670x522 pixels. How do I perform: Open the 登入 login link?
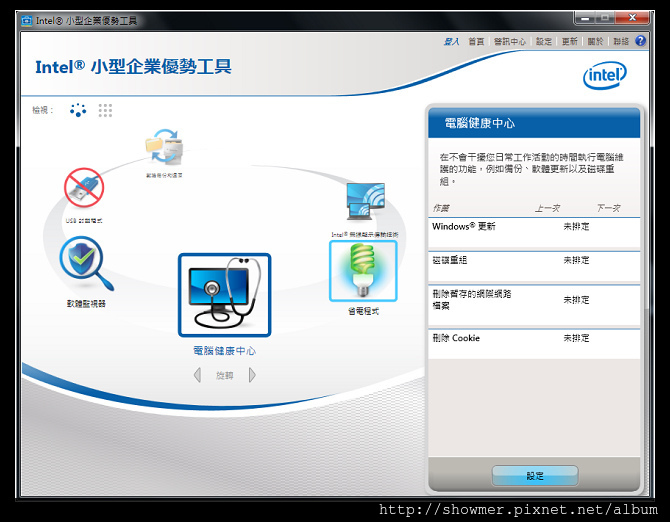[451, 41]
